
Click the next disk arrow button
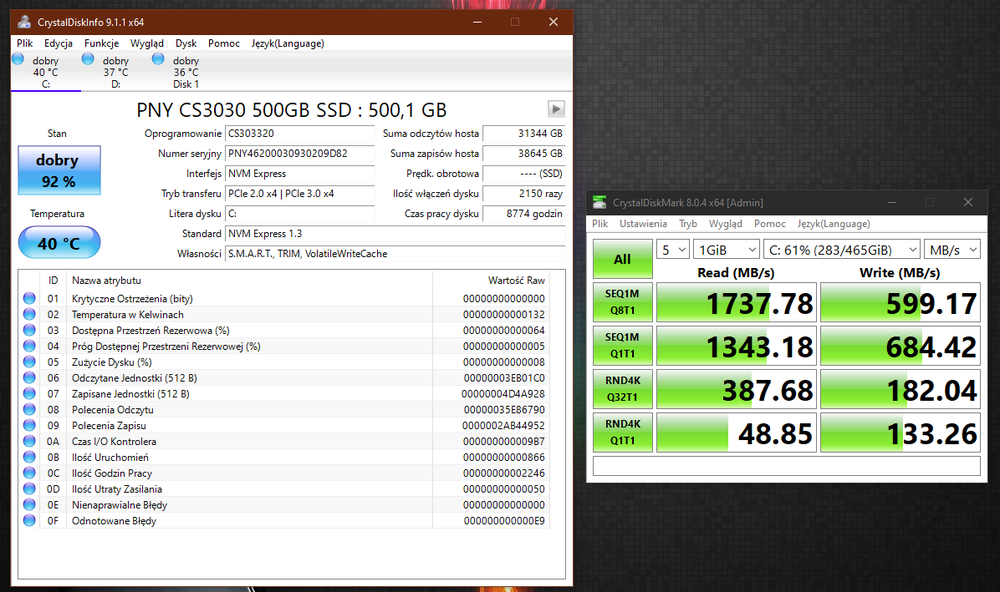(556, 109)
